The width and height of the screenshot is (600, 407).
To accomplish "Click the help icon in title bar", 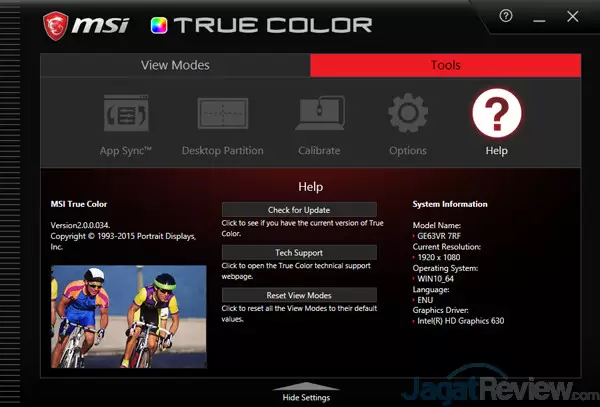I will (506, 16).
